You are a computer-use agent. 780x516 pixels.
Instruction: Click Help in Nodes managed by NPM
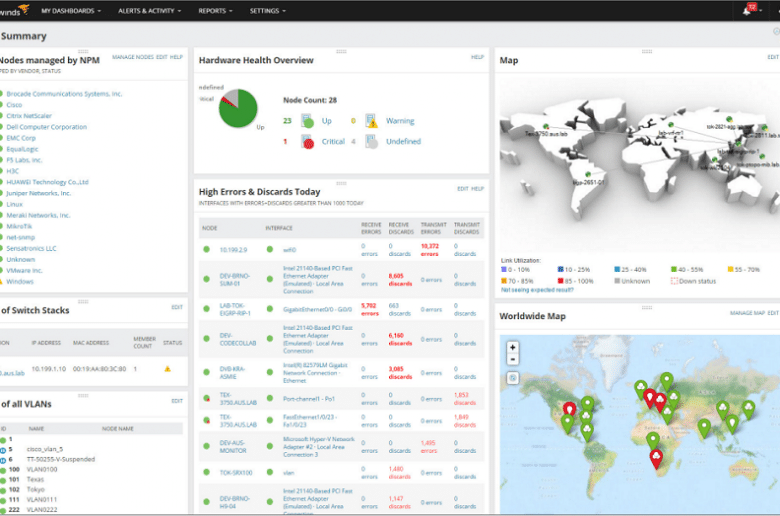coord(176,57)
